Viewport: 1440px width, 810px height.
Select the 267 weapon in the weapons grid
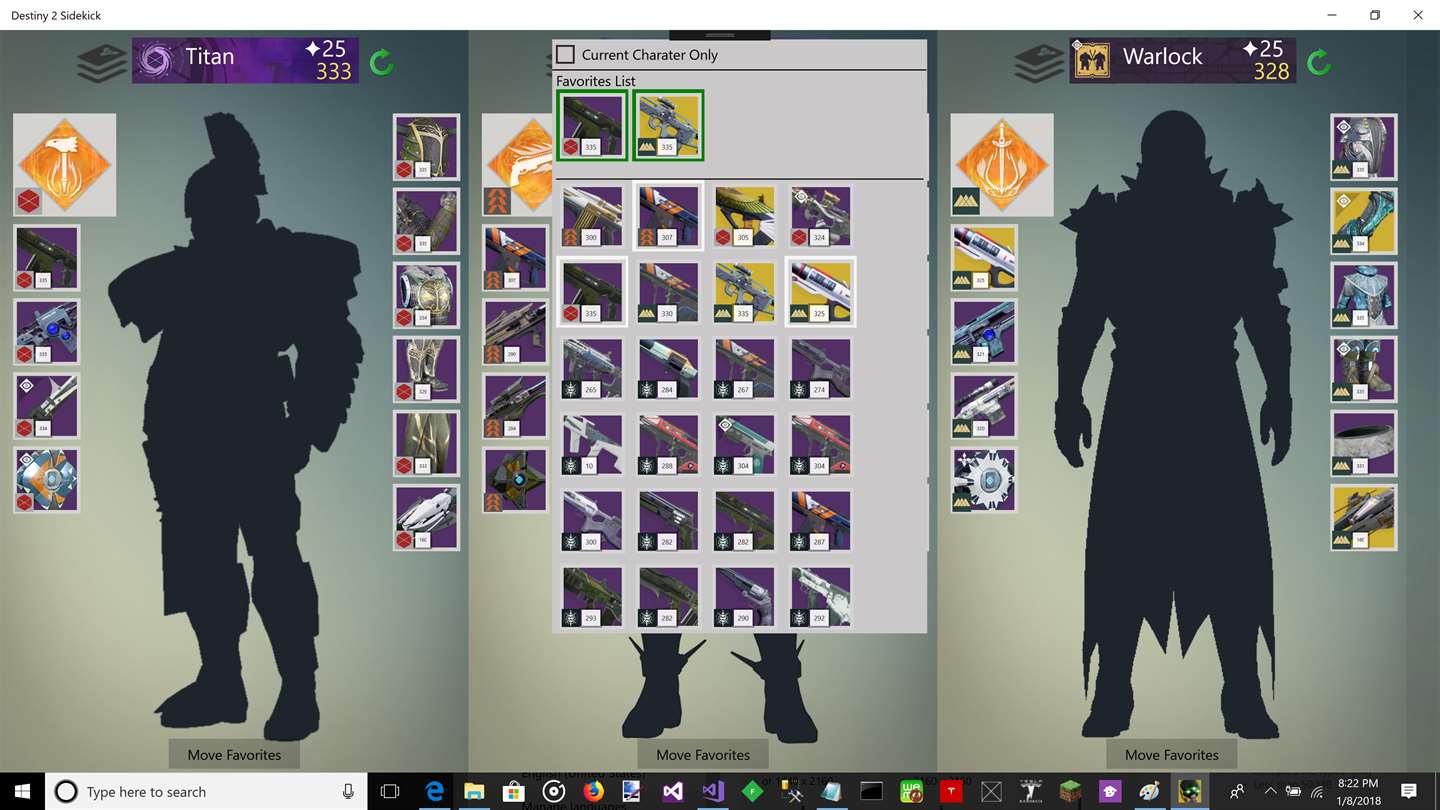tap(744, 367)
